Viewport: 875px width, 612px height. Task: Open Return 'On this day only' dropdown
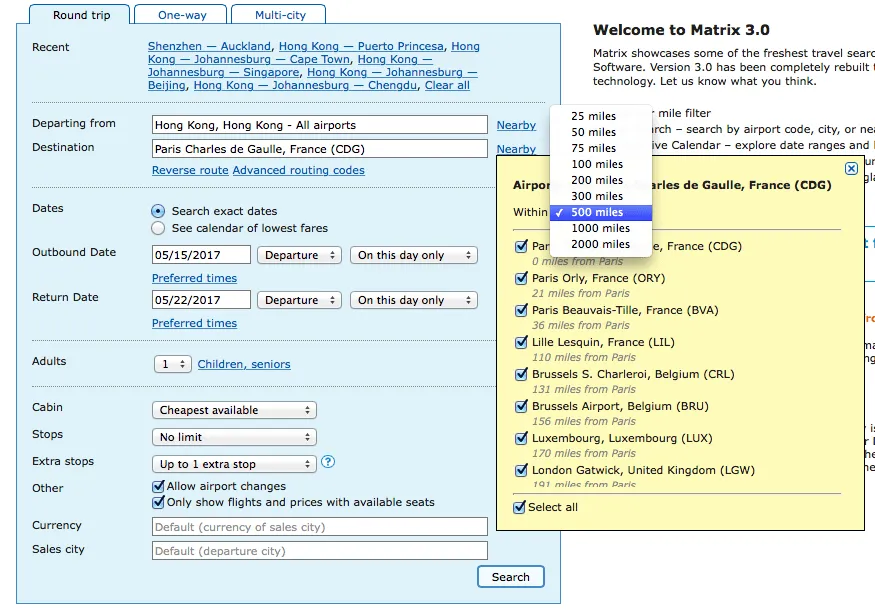click(x=414, y=300)
